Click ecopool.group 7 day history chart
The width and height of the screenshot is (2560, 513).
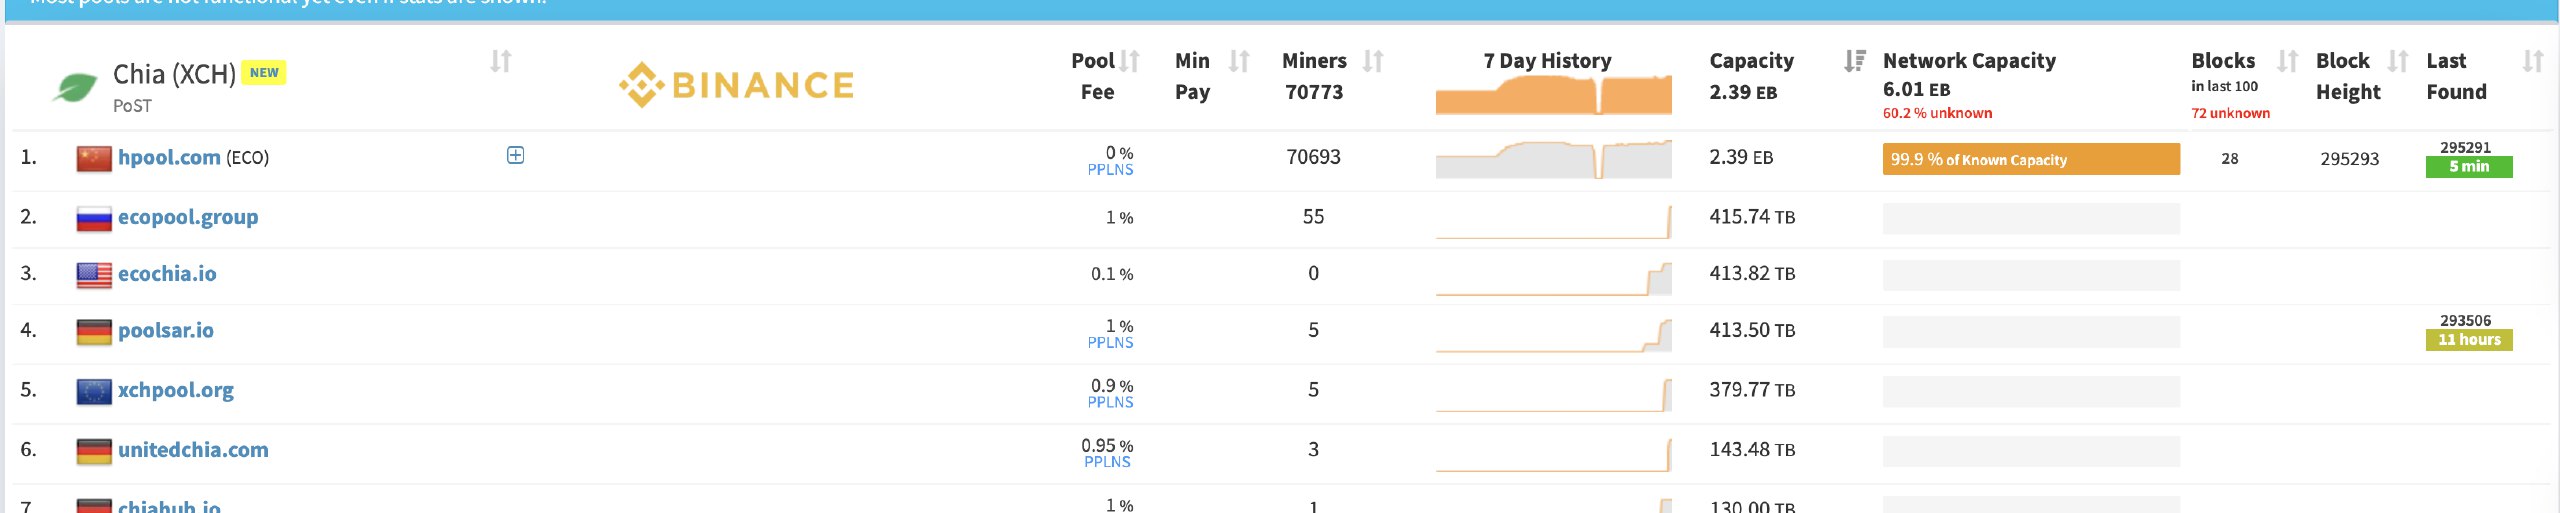click(x=1553, y=221)
